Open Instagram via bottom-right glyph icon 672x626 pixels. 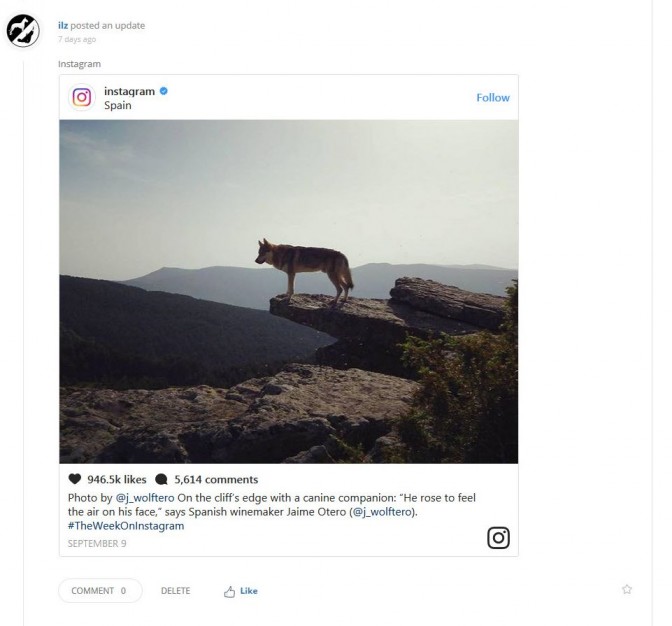pyautogui.click(x=498, y=538)
